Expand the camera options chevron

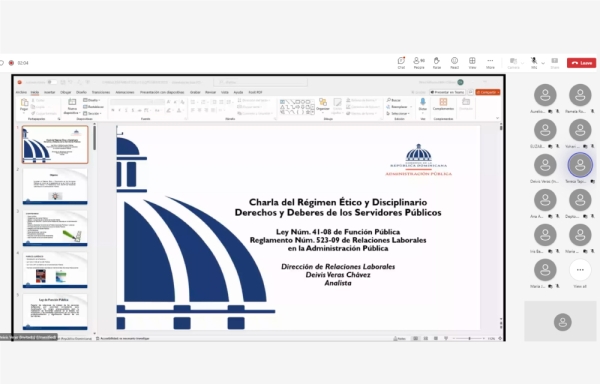pyautogui.click(x=523, y=63)
